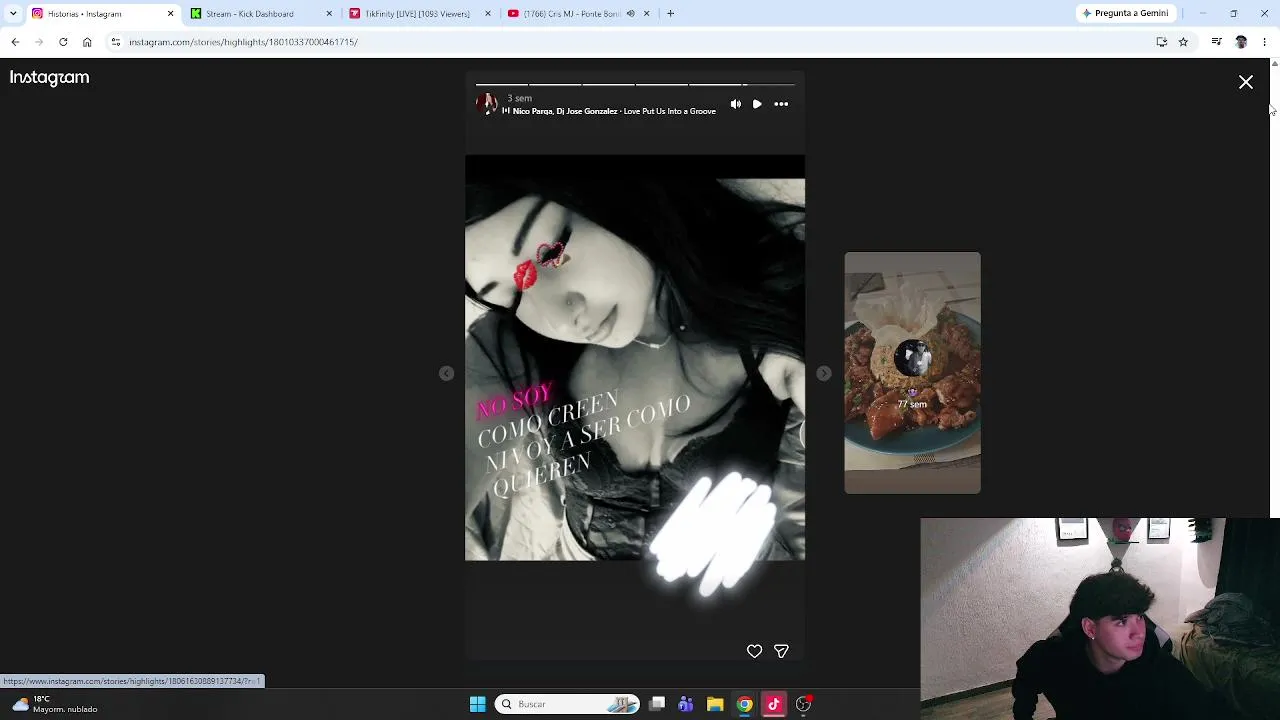The width and height of the screenshot is (1280, 720).
Task: Mute the Cris MJ tab audio indicator
Action: tap(630, 14)
